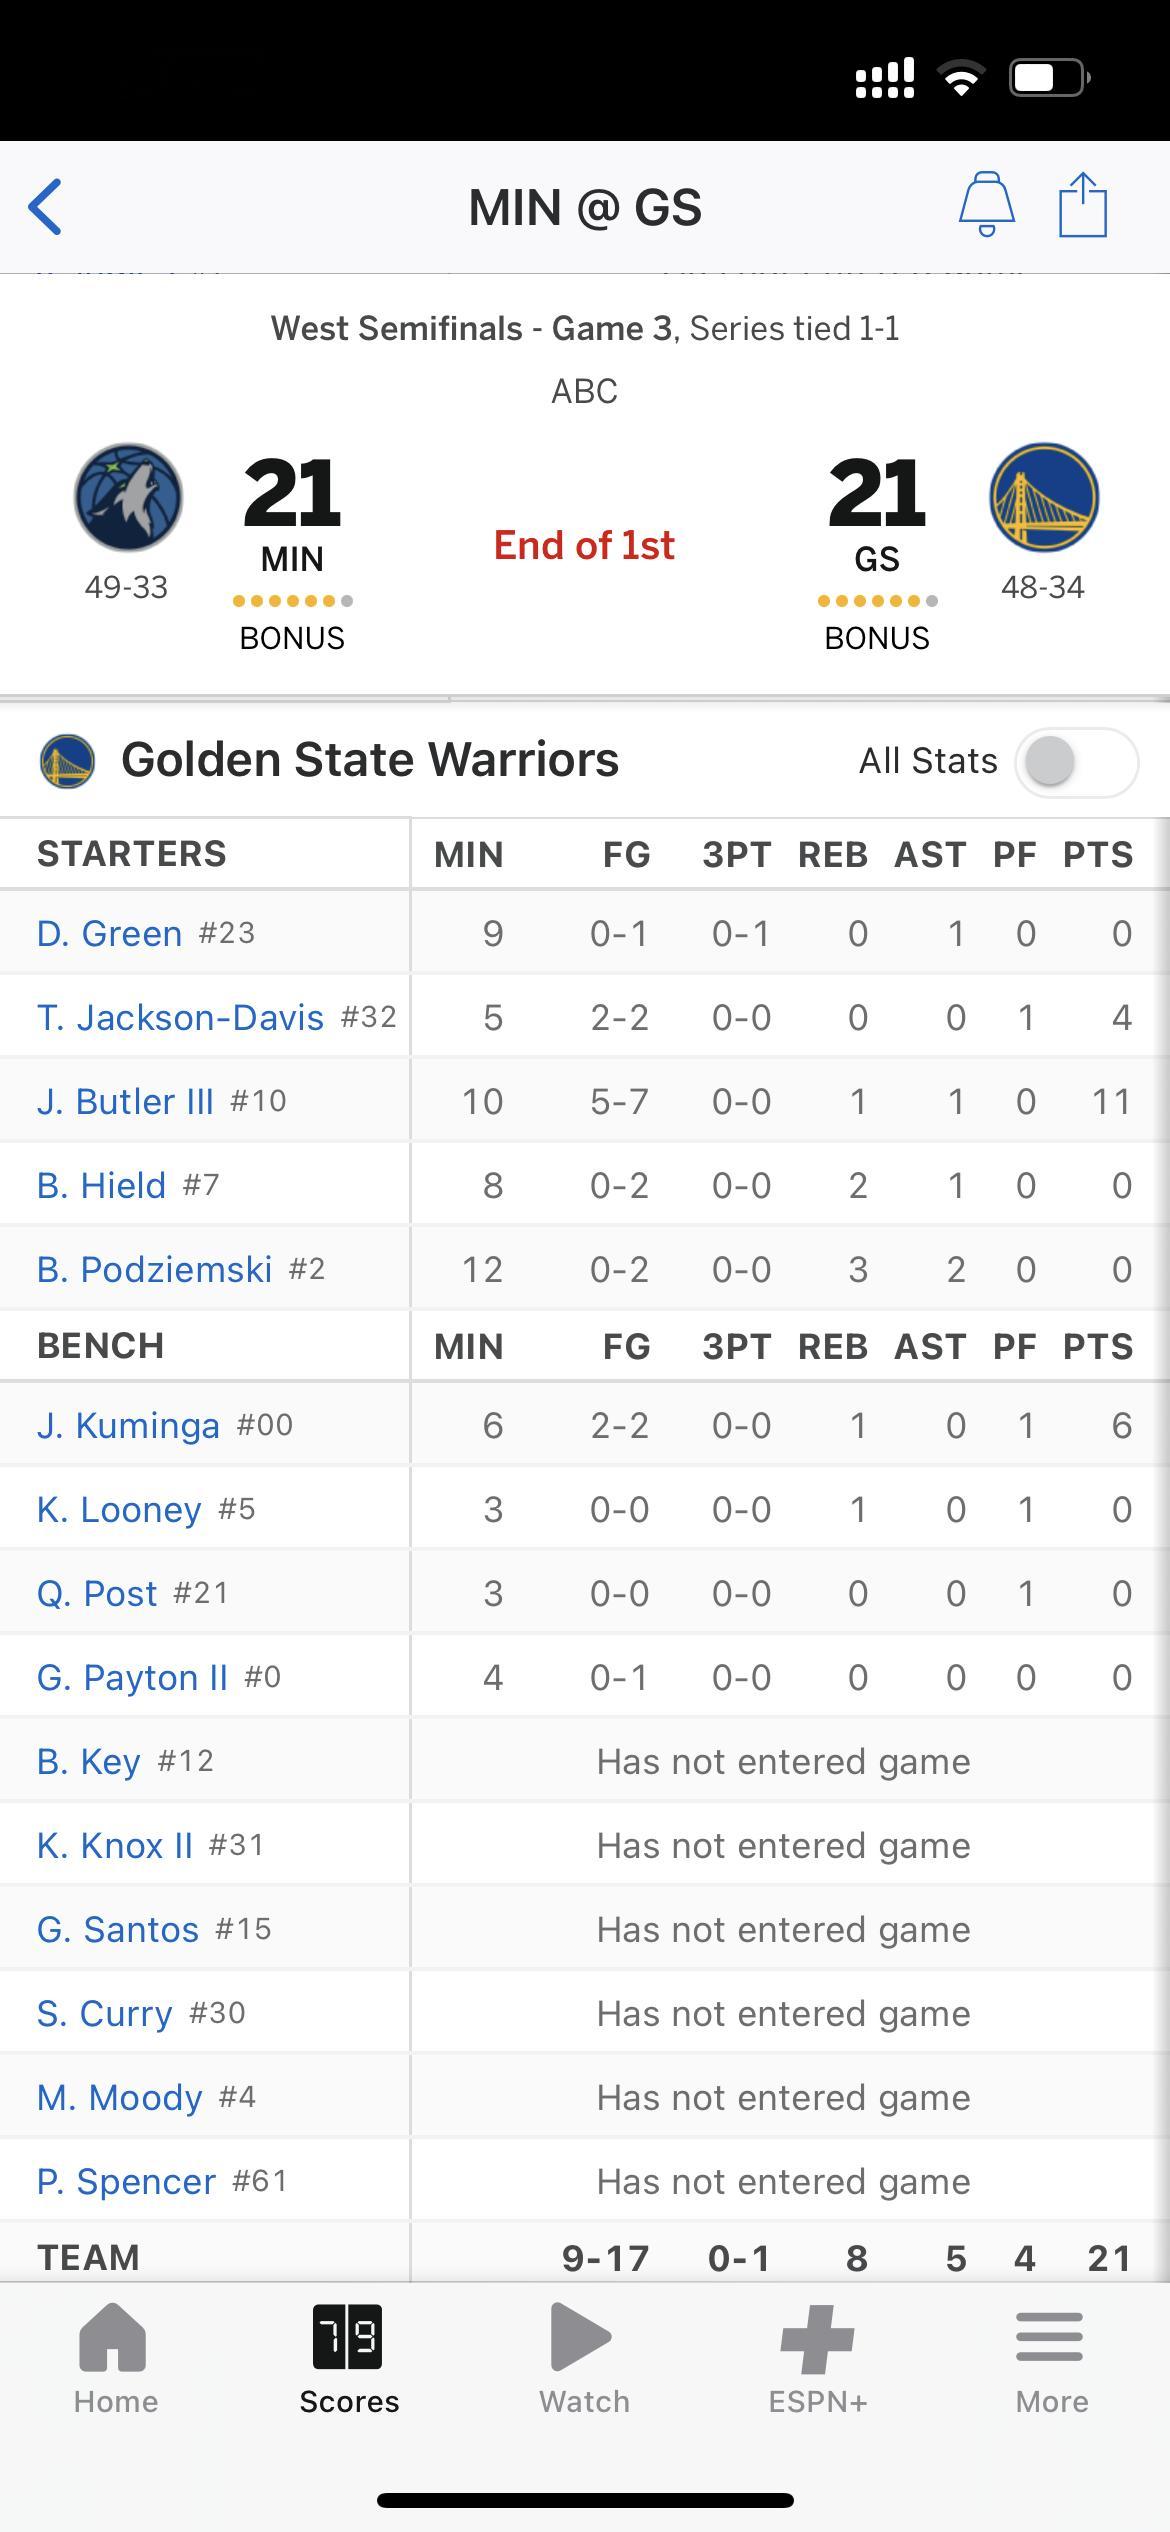Open game alerts via the bell icon
Screen dimensions: 1170x2532
(x=987, y=204)
